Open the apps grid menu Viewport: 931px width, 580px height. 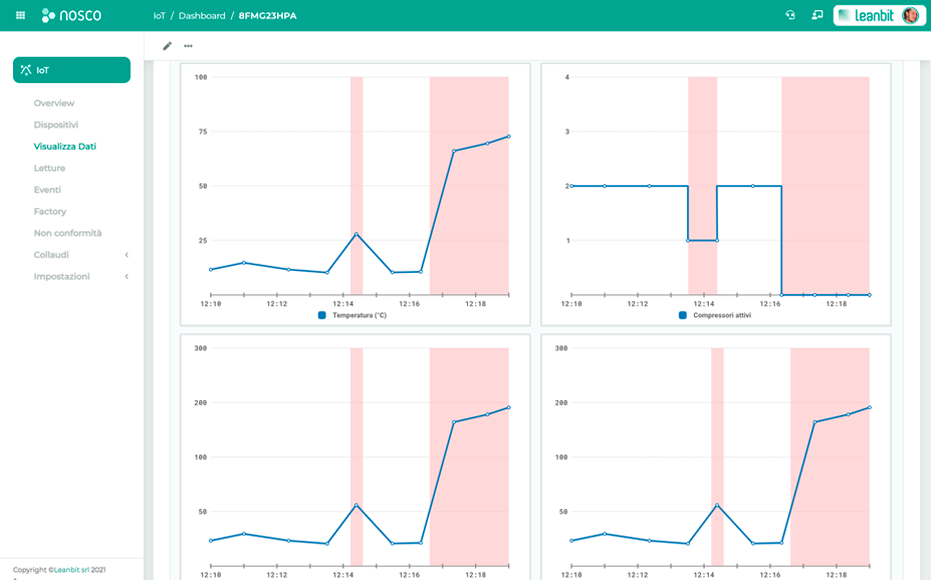point(20,16)
